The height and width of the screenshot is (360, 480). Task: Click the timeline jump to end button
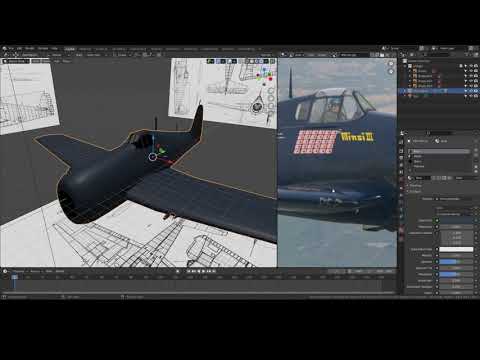pos(214,271)
